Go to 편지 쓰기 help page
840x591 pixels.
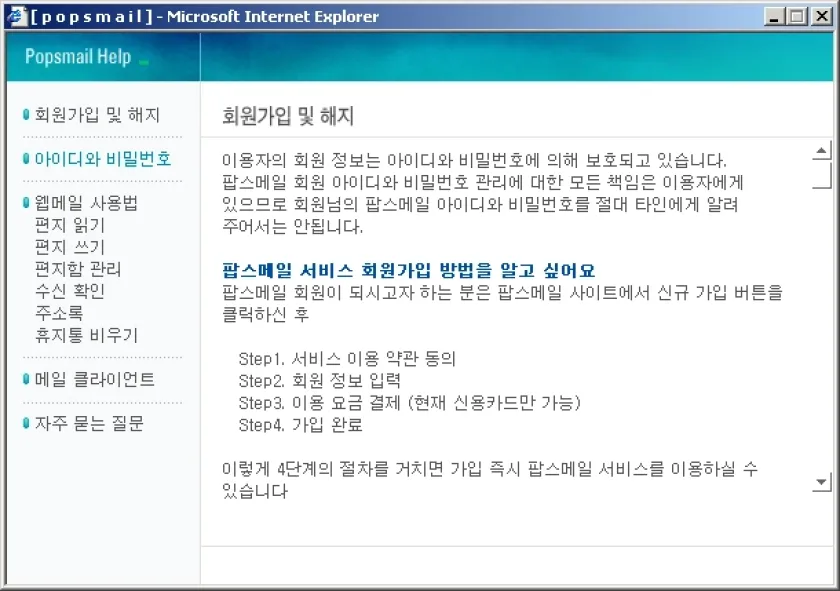point(70,247)
